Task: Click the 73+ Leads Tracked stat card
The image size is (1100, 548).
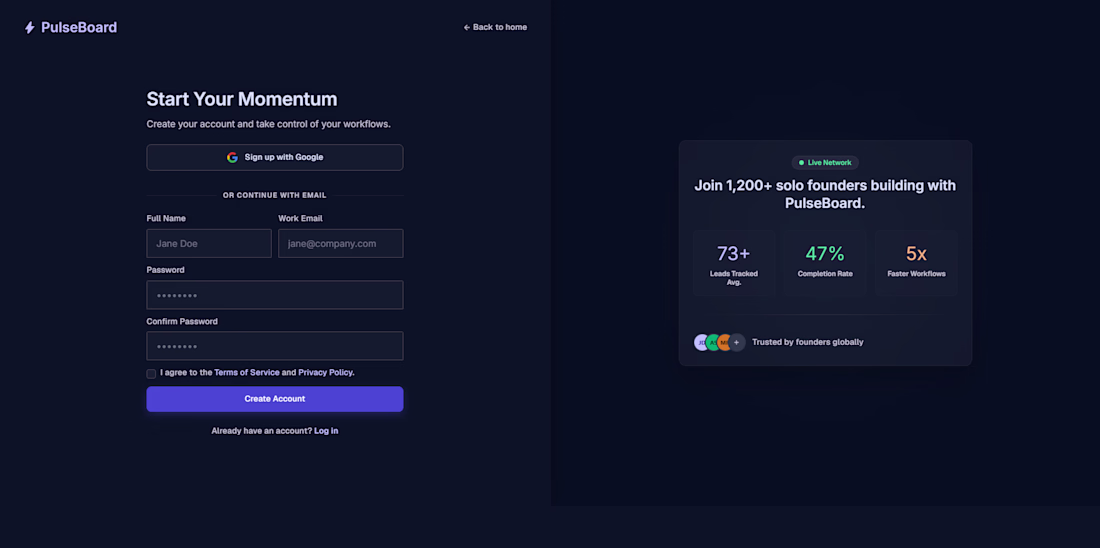Action: (734, 263)
